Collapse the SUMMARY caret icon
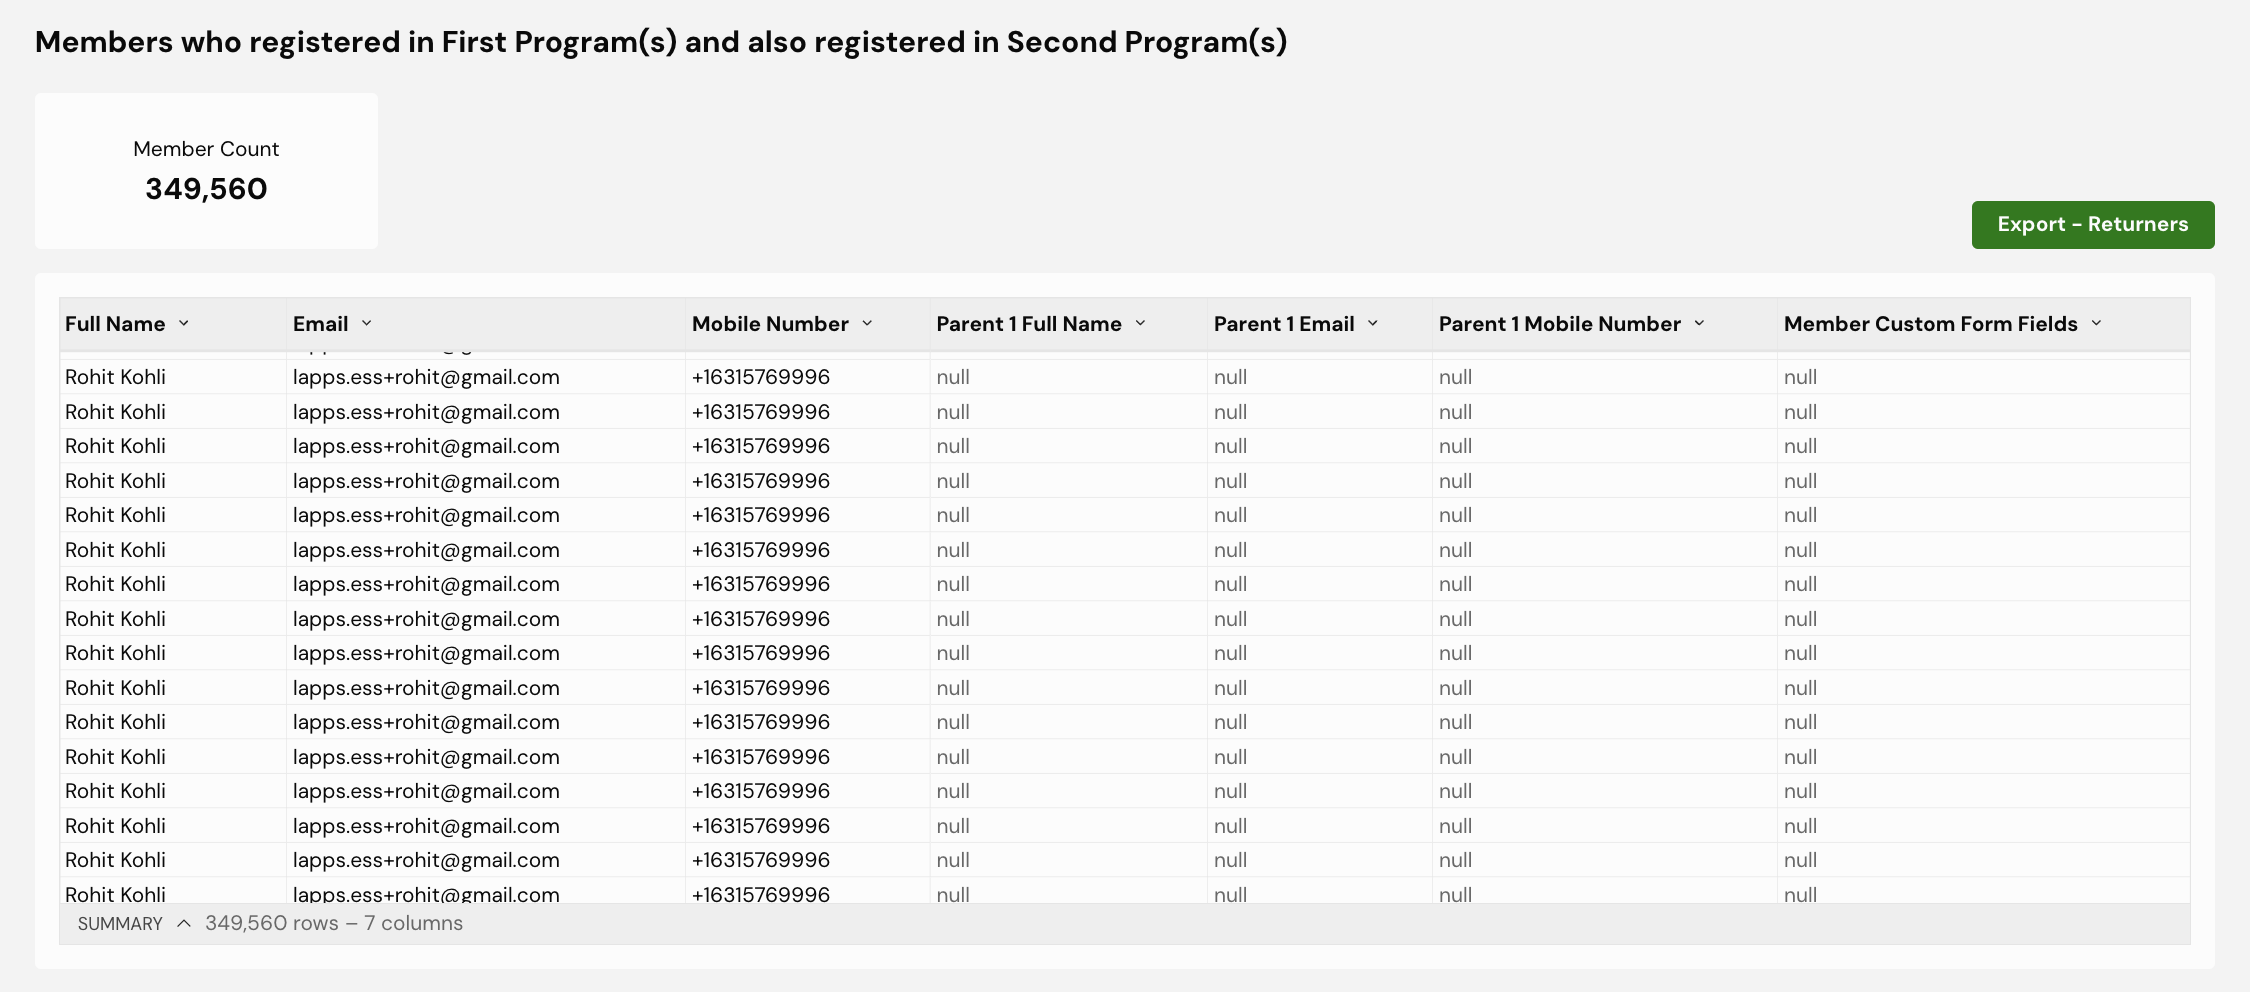 (184, 923)
